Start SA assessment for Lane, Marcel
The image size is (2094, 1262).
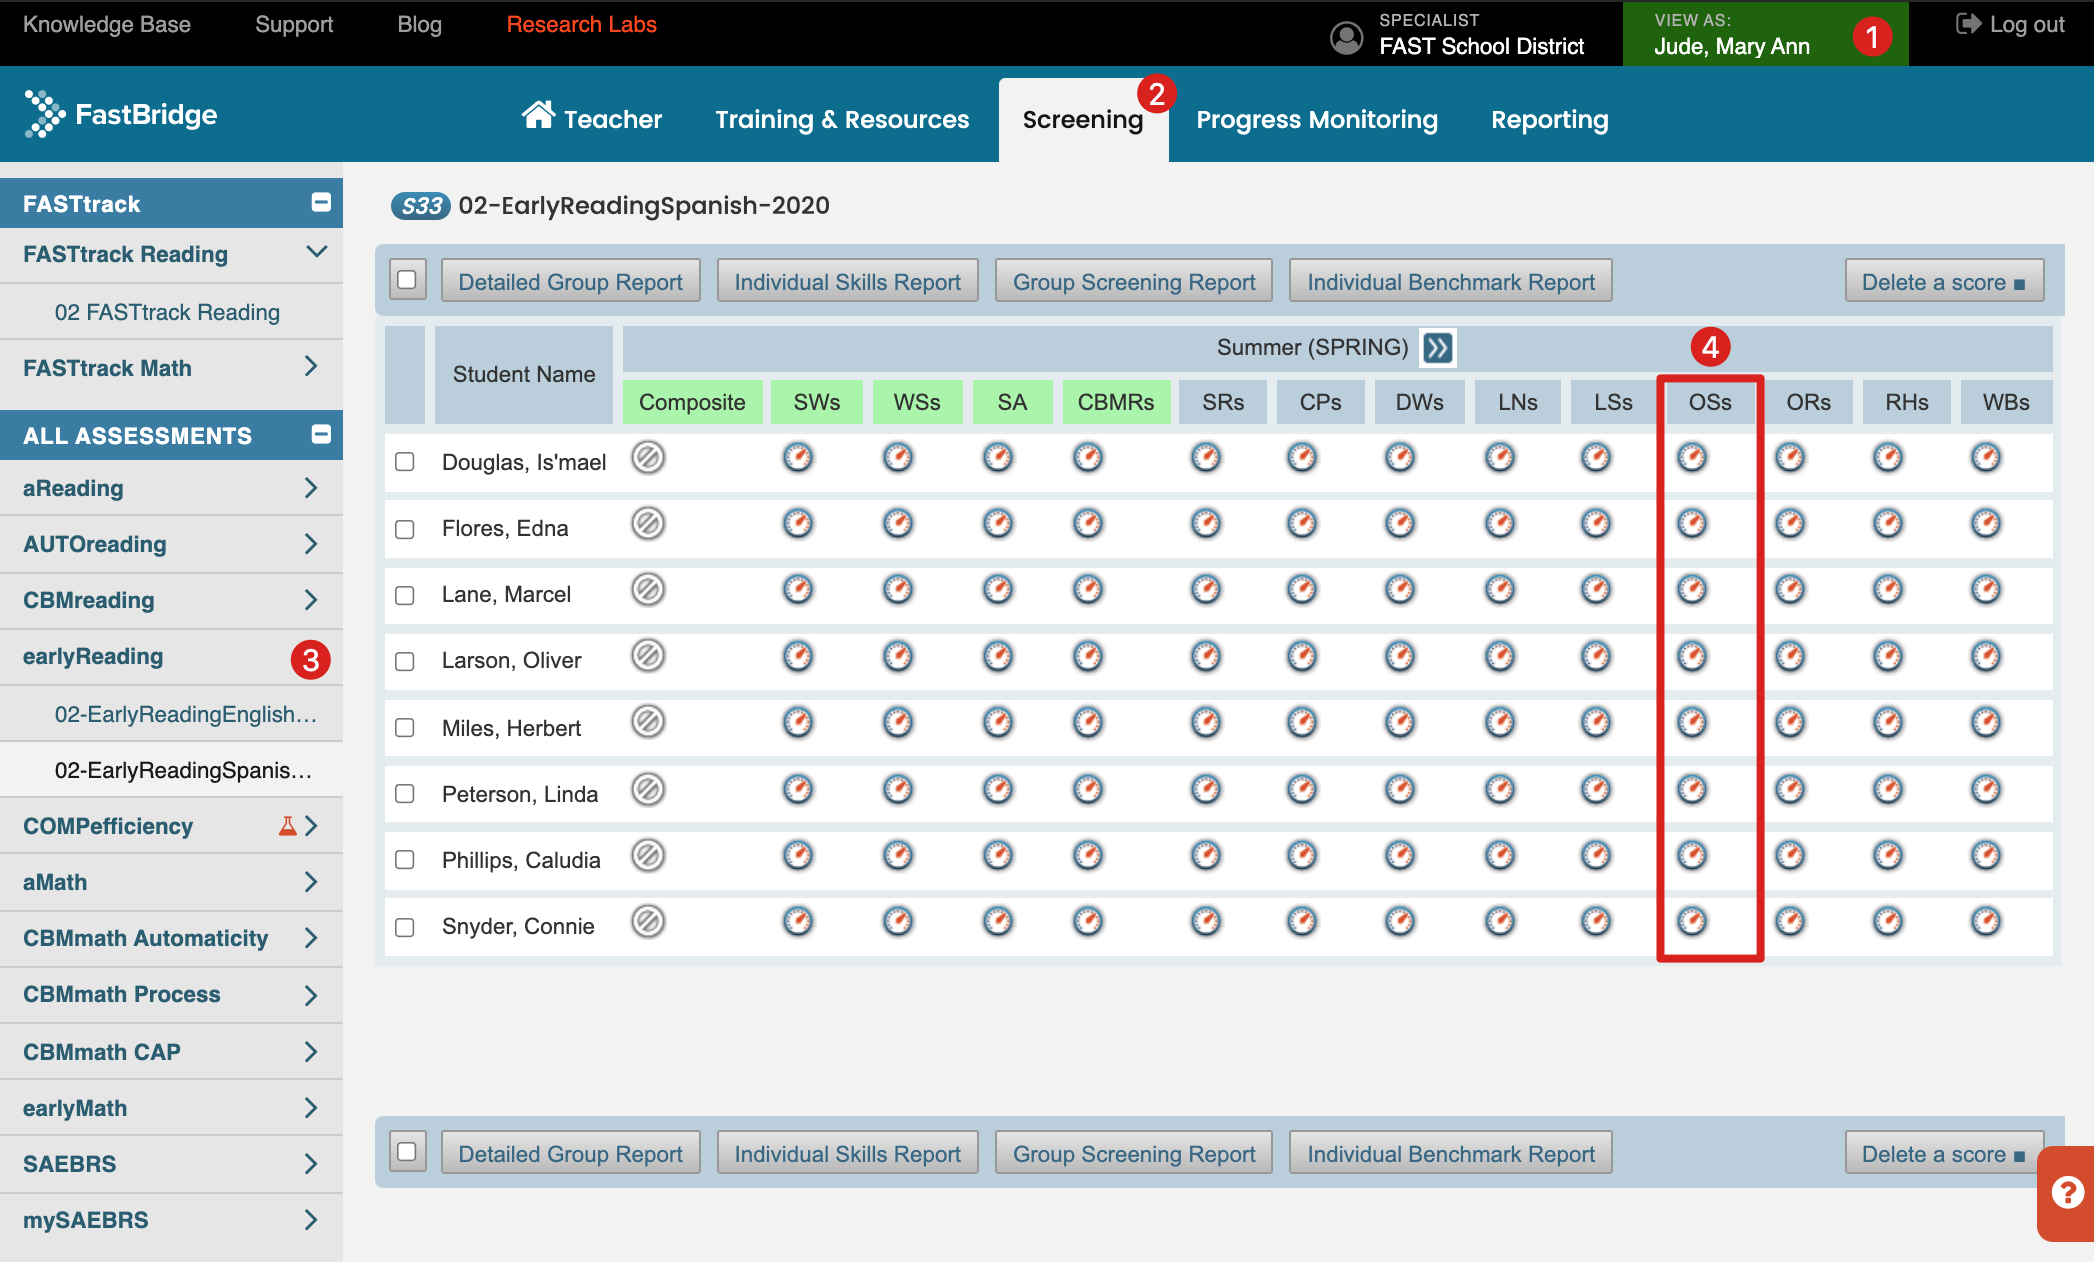(x=998, y=590)
